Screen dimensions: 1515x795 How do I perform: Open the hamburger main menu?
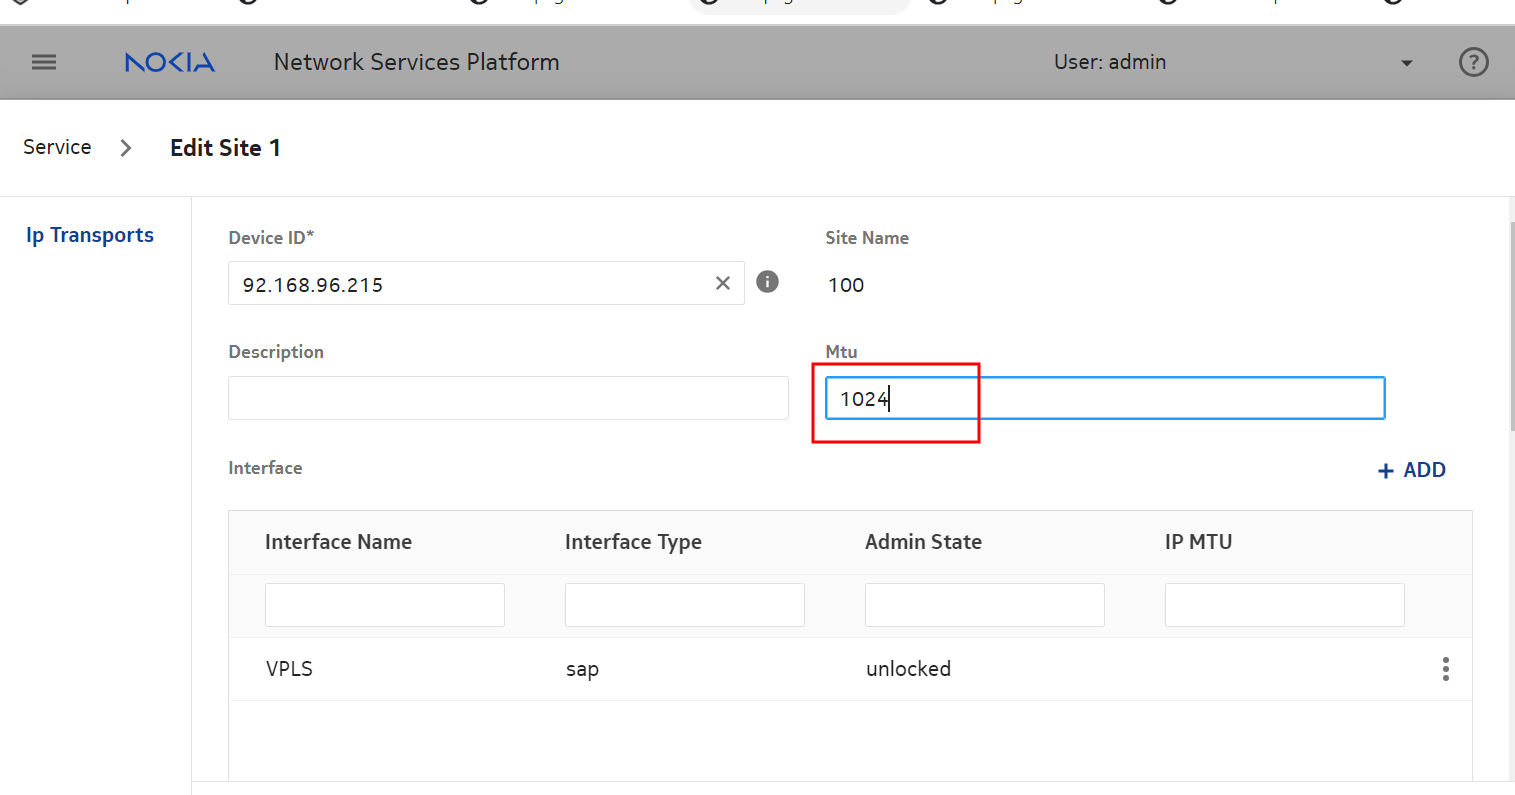44,62
